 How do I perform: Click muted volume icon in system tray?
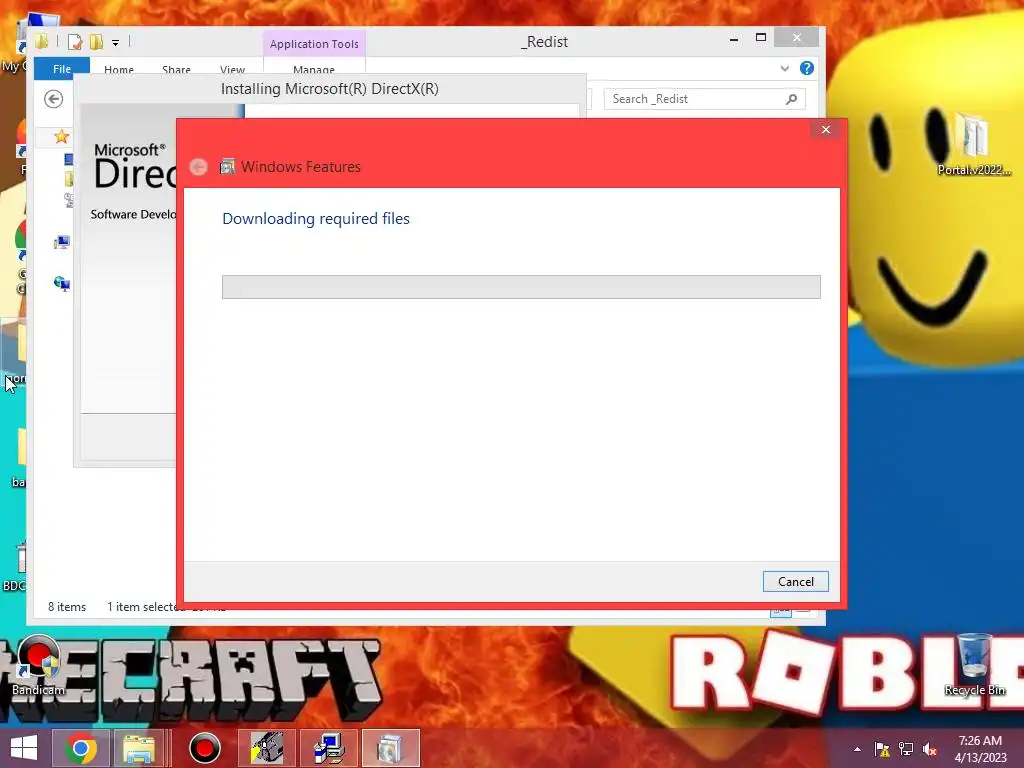point(930,749)
